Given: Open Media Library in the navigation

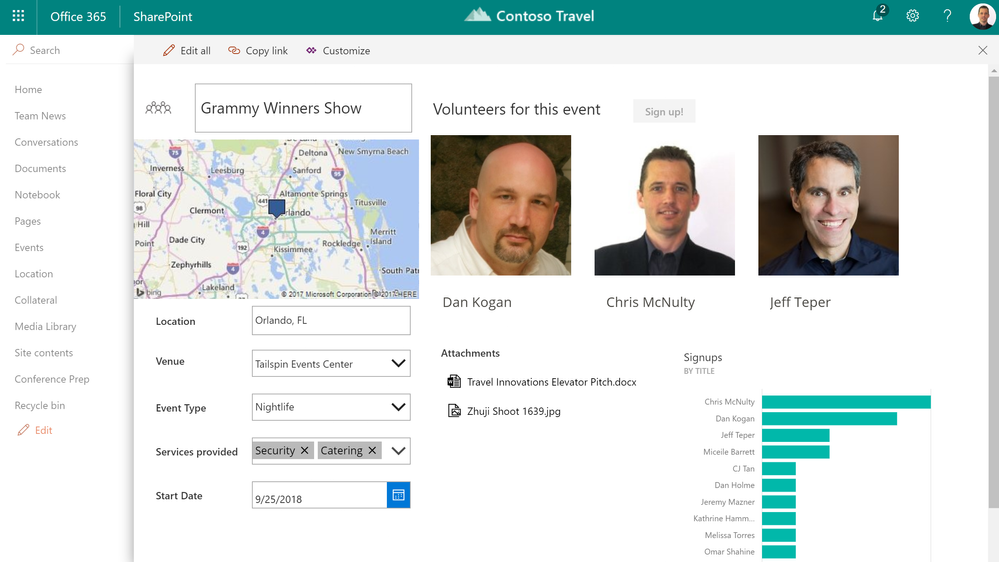Looking at the screenshot, I should (x=45, y=327).
